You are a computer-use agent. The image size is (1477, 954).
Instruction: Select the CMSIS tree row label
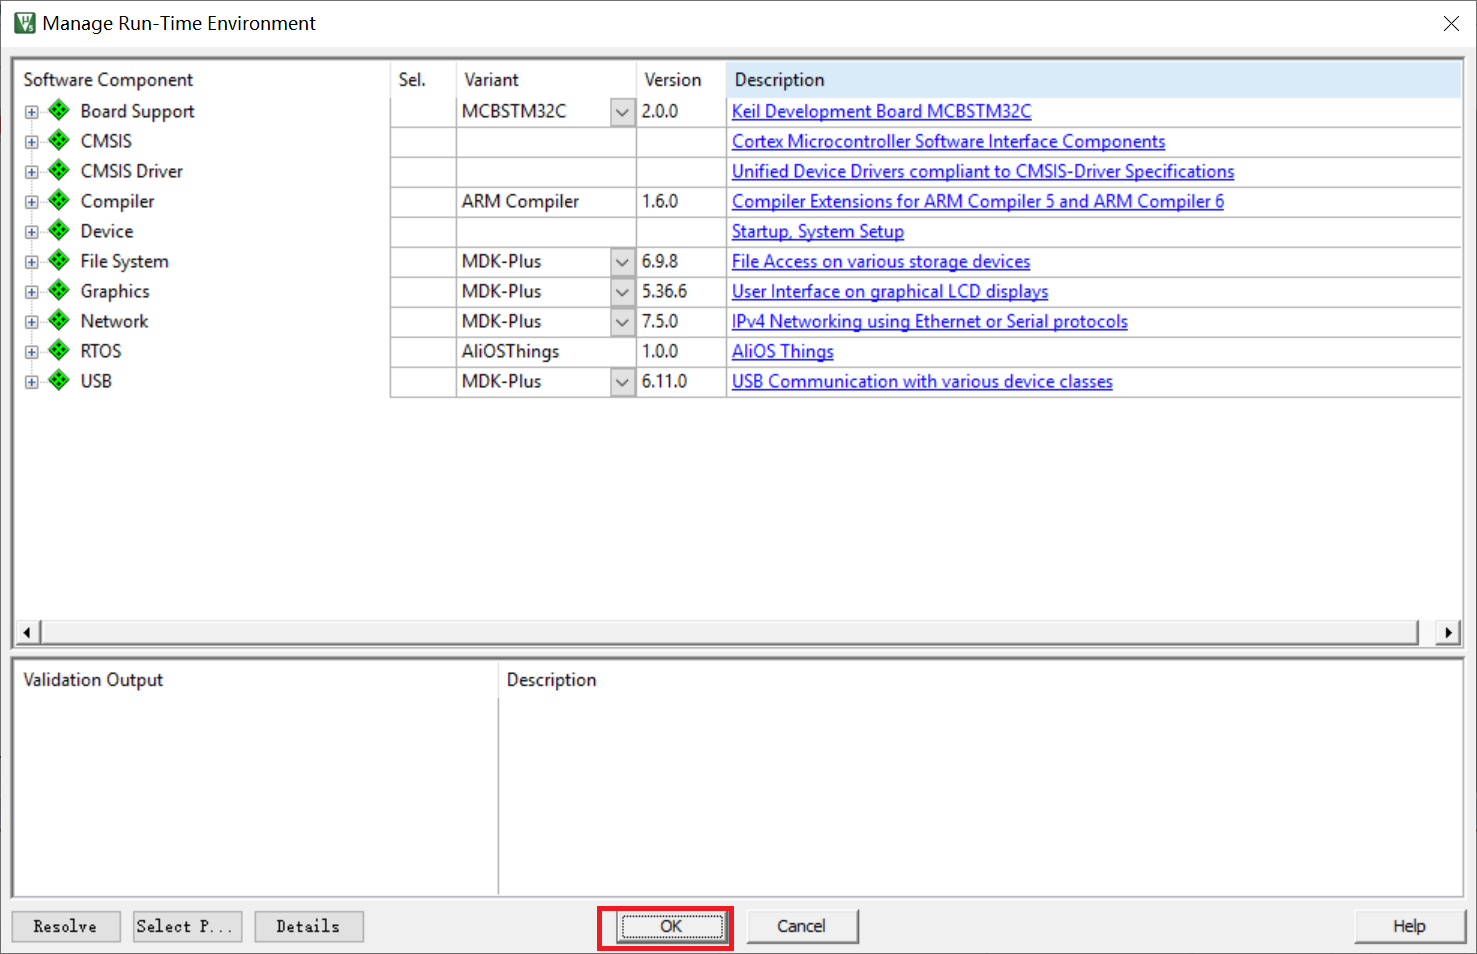pyautogui.click(x=106, y=141)
